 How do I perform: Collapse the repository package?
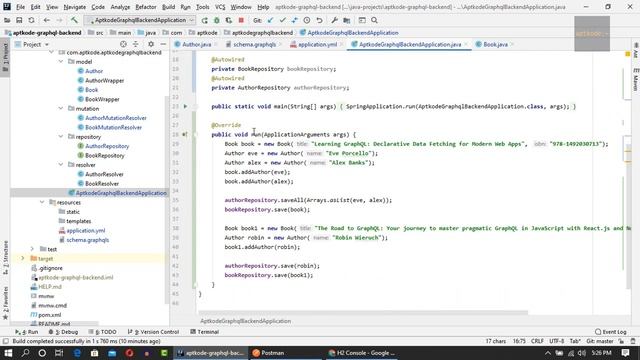click(61, 137)
